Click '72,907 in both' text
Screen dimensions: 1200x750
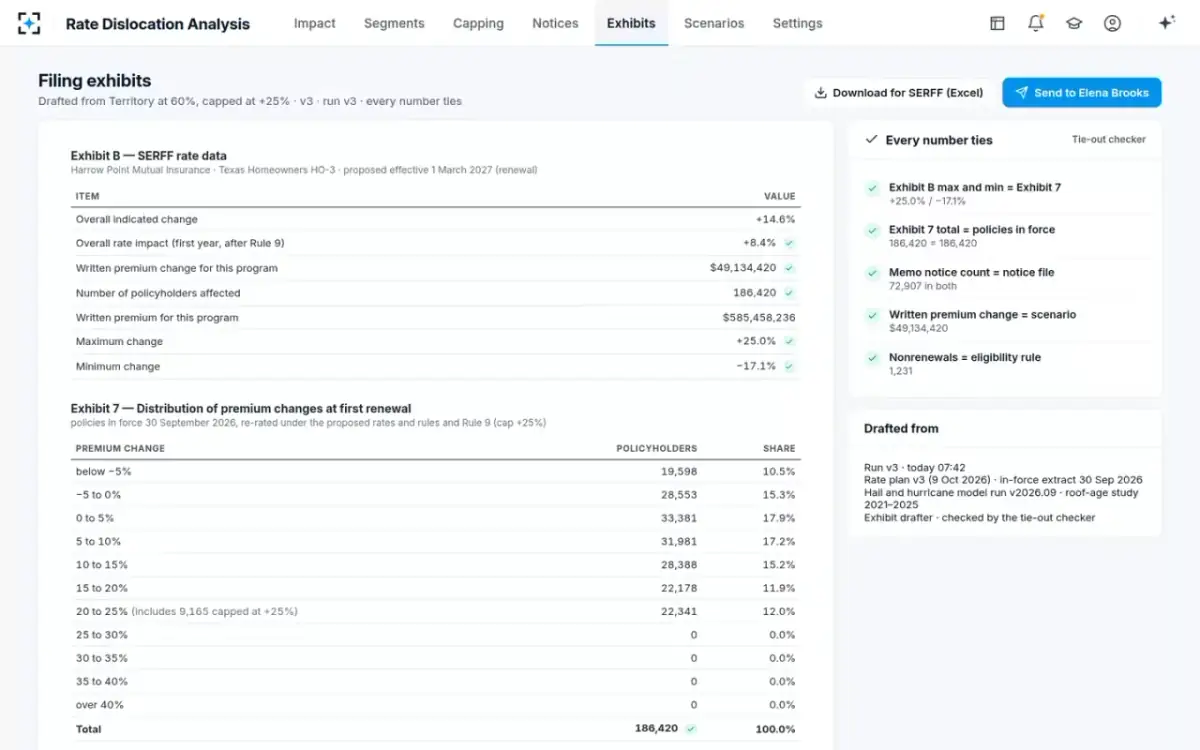coord(923,286)
